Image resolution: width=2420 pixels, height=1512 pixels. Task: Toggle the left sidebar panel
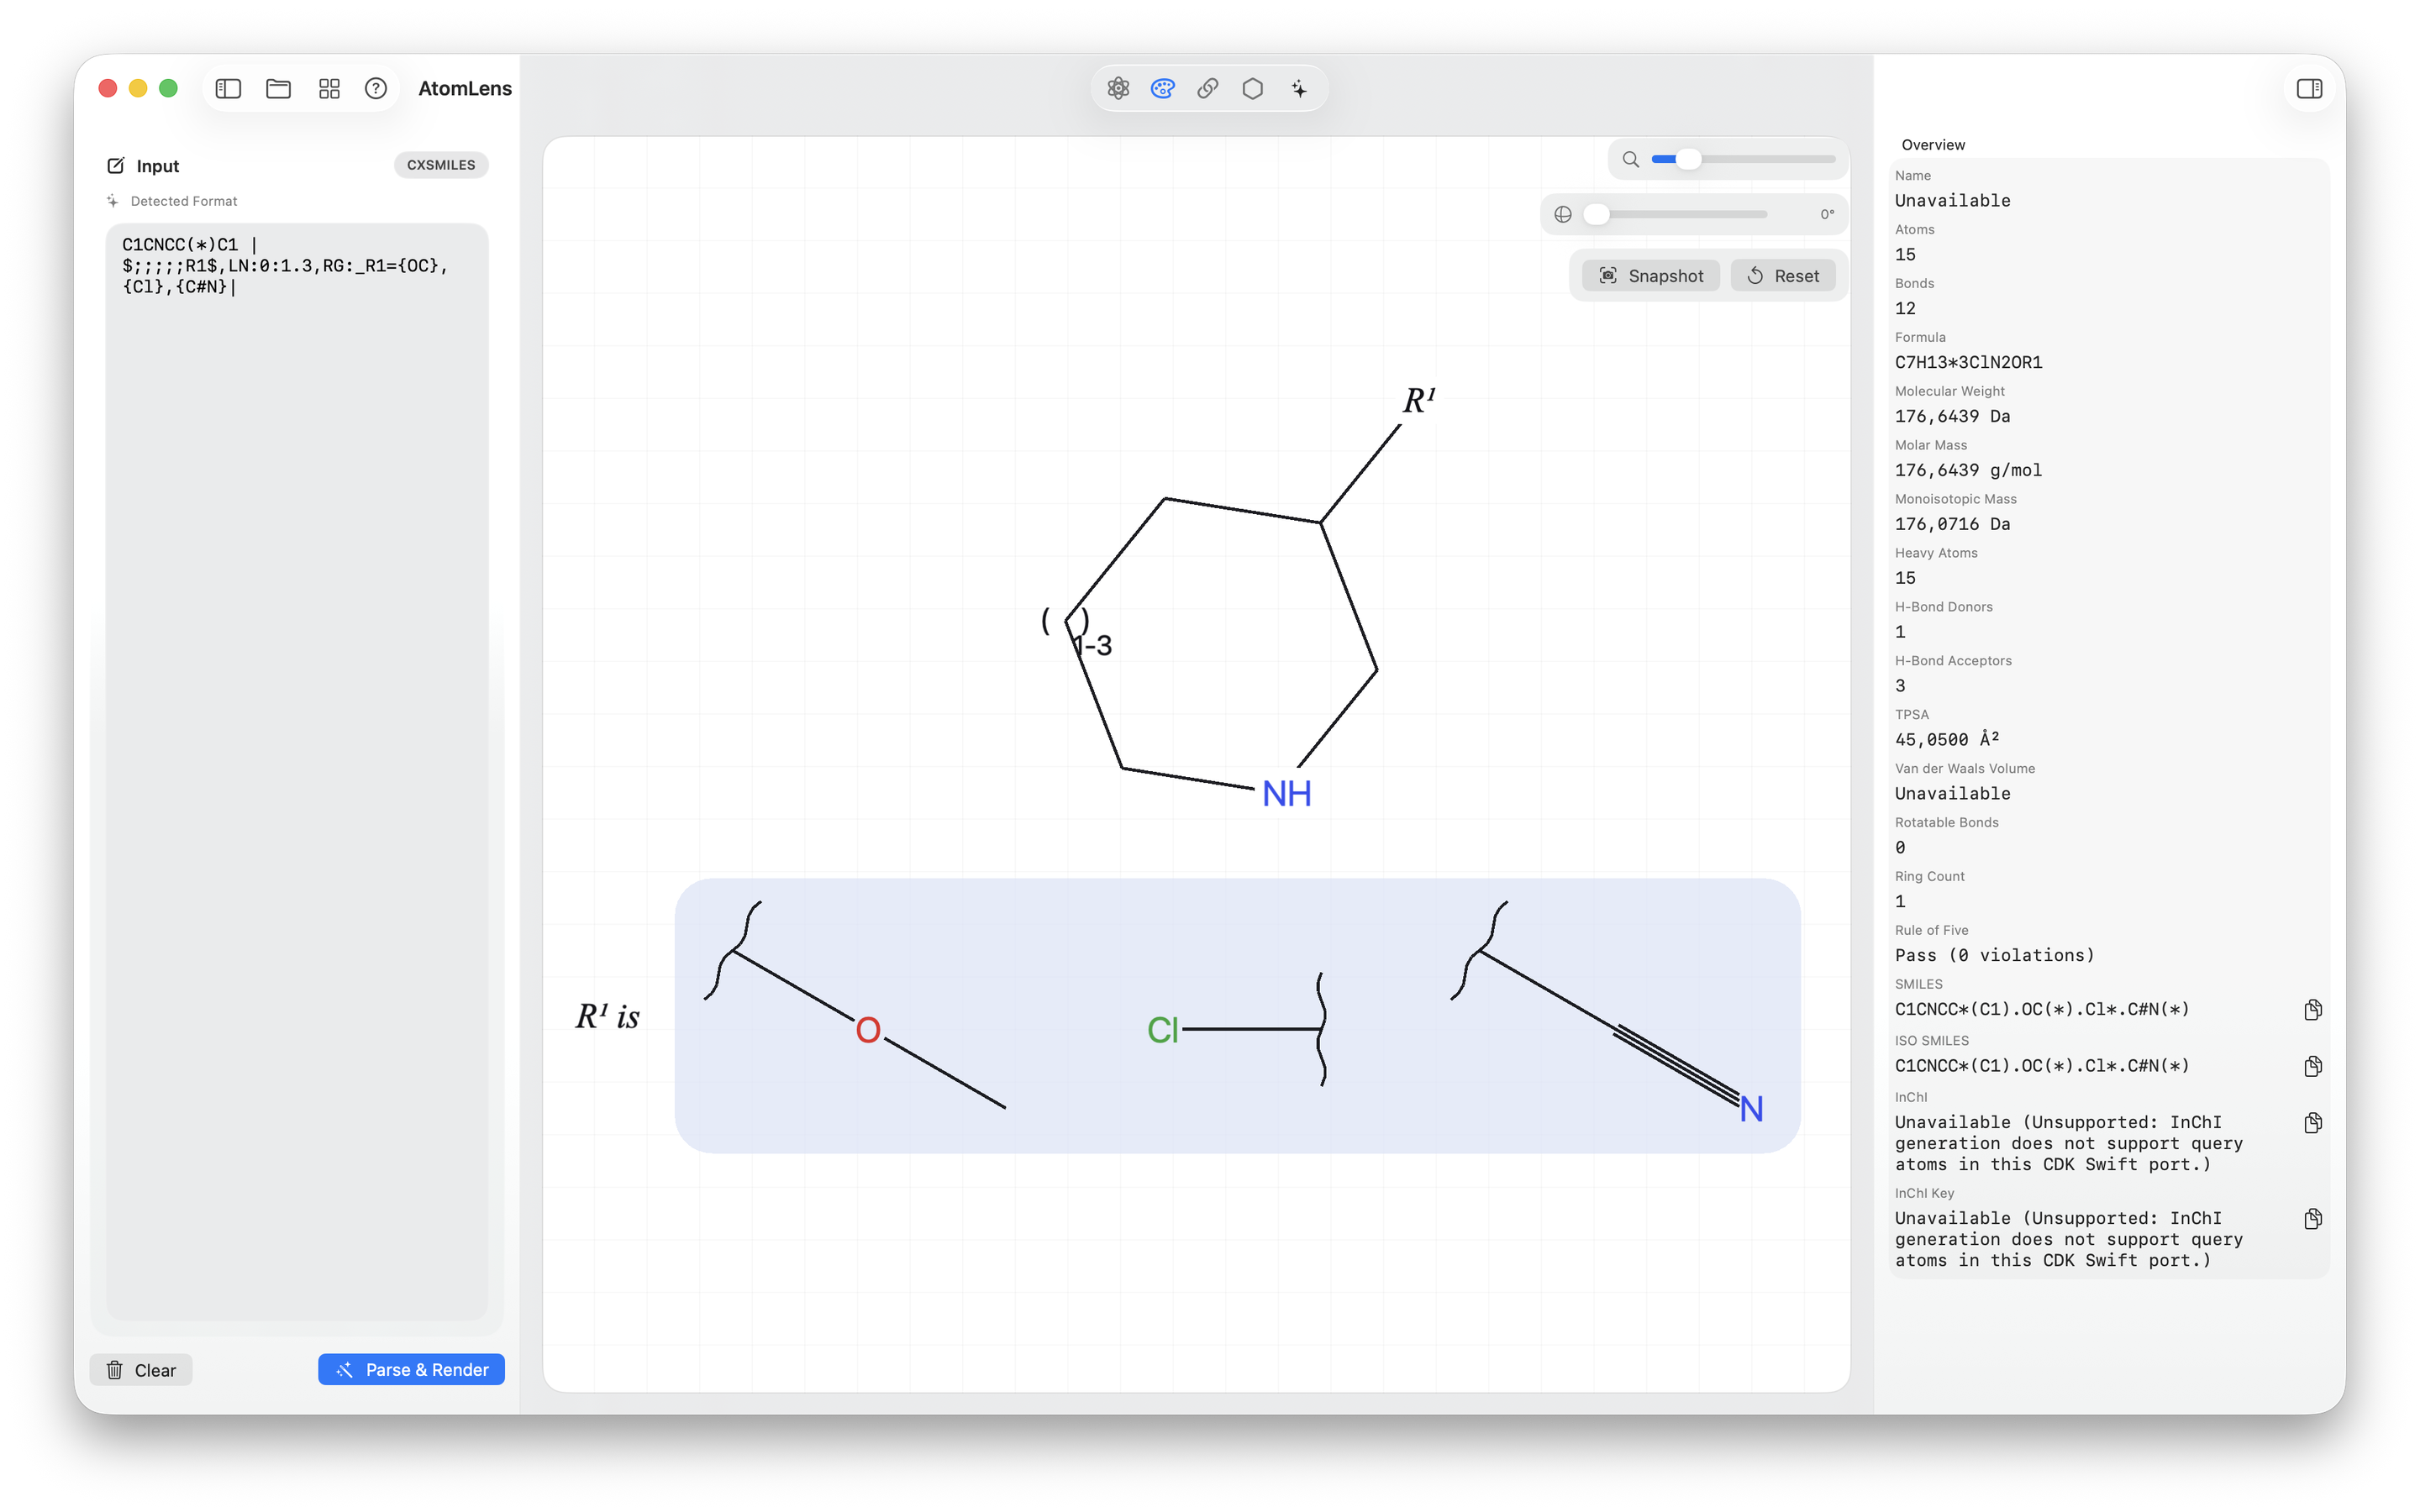click(228, 88)
